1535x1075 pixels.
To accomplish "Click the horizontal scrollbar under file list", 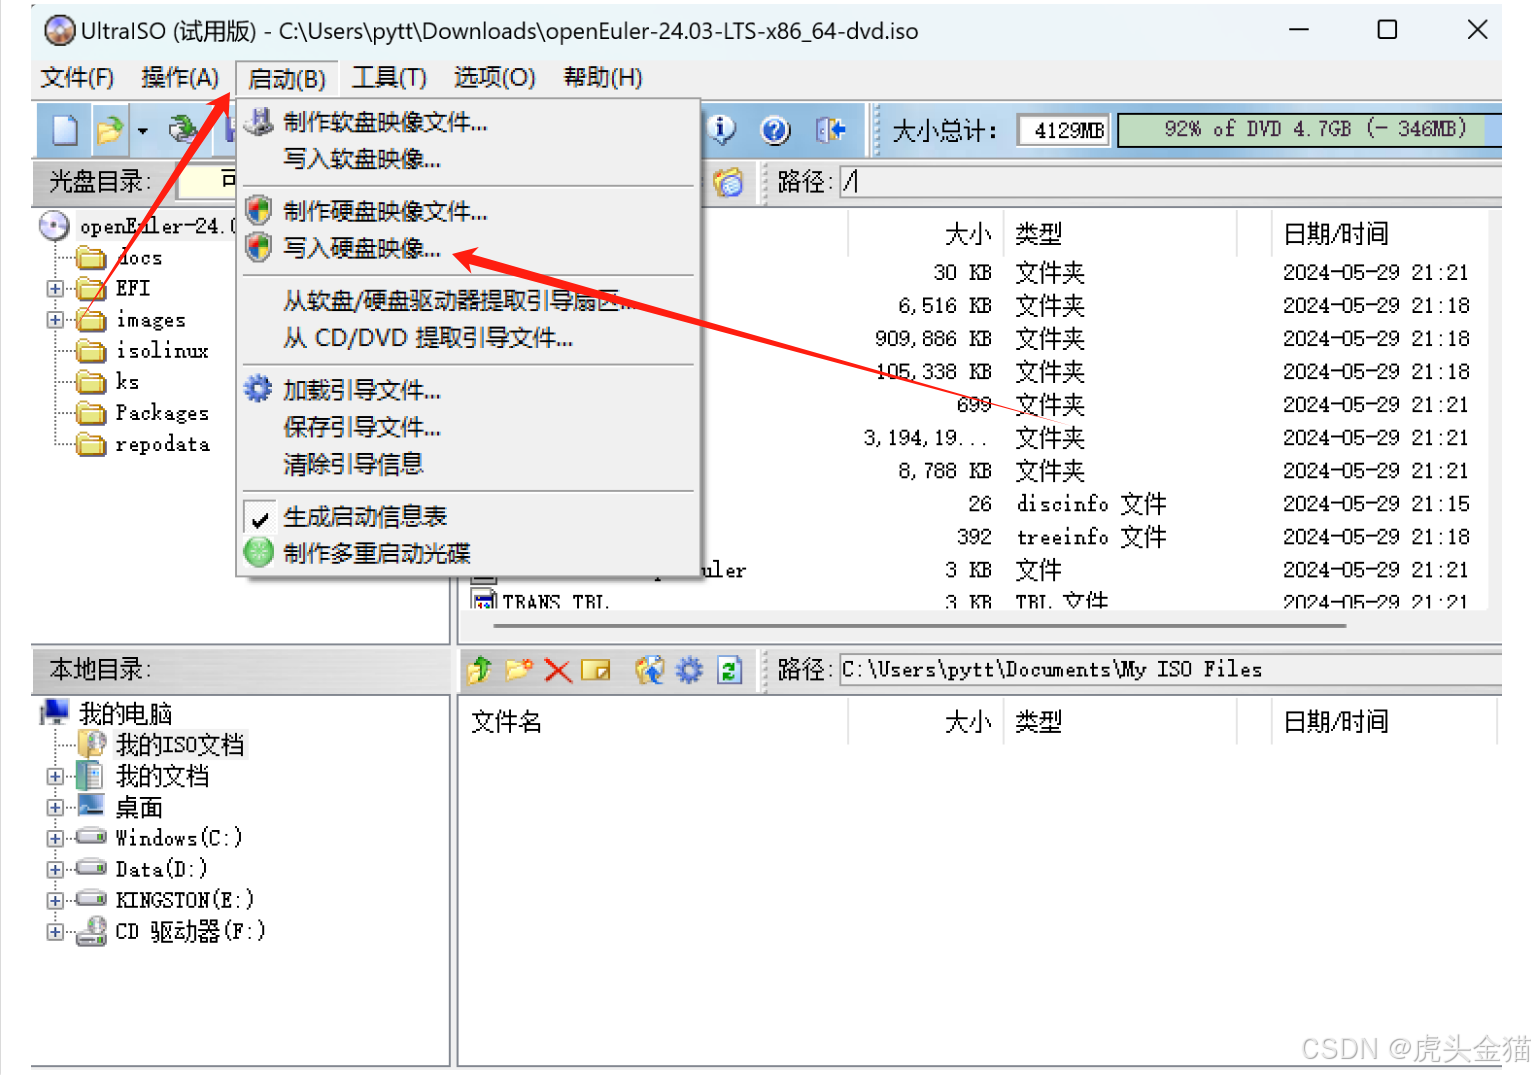I will (919, 626).
